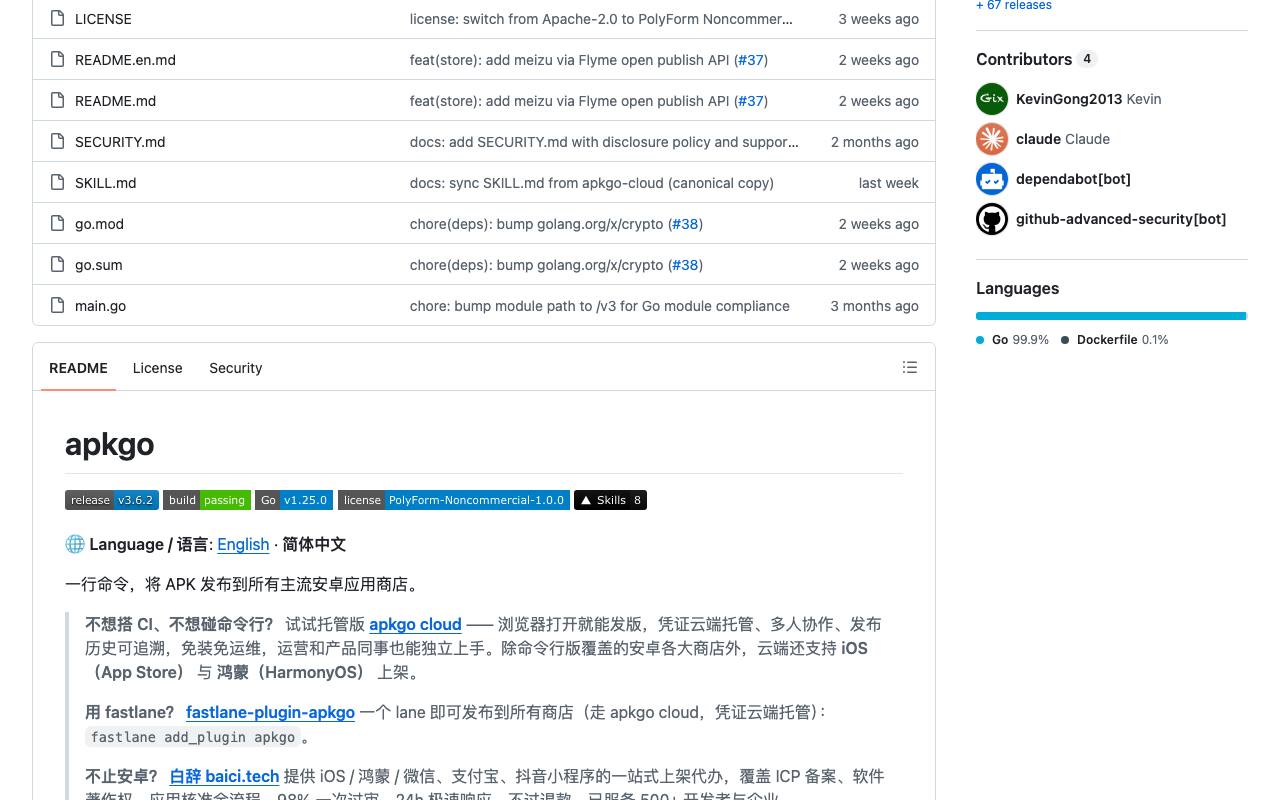Click the github-advanced-security[bot] avatar
Screen dimensions: 1280x800
tap(992, 219)
